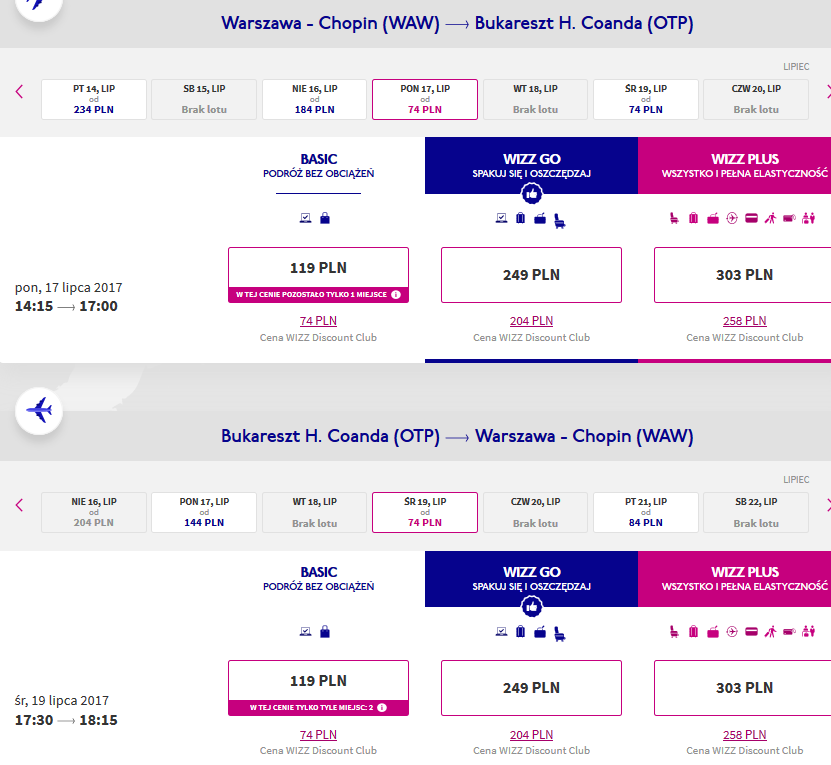Viewport: 831px width, 765px height.
Task: Click outbound flight time 14:15 → 17:00
Action: click(x=66, y=306)
